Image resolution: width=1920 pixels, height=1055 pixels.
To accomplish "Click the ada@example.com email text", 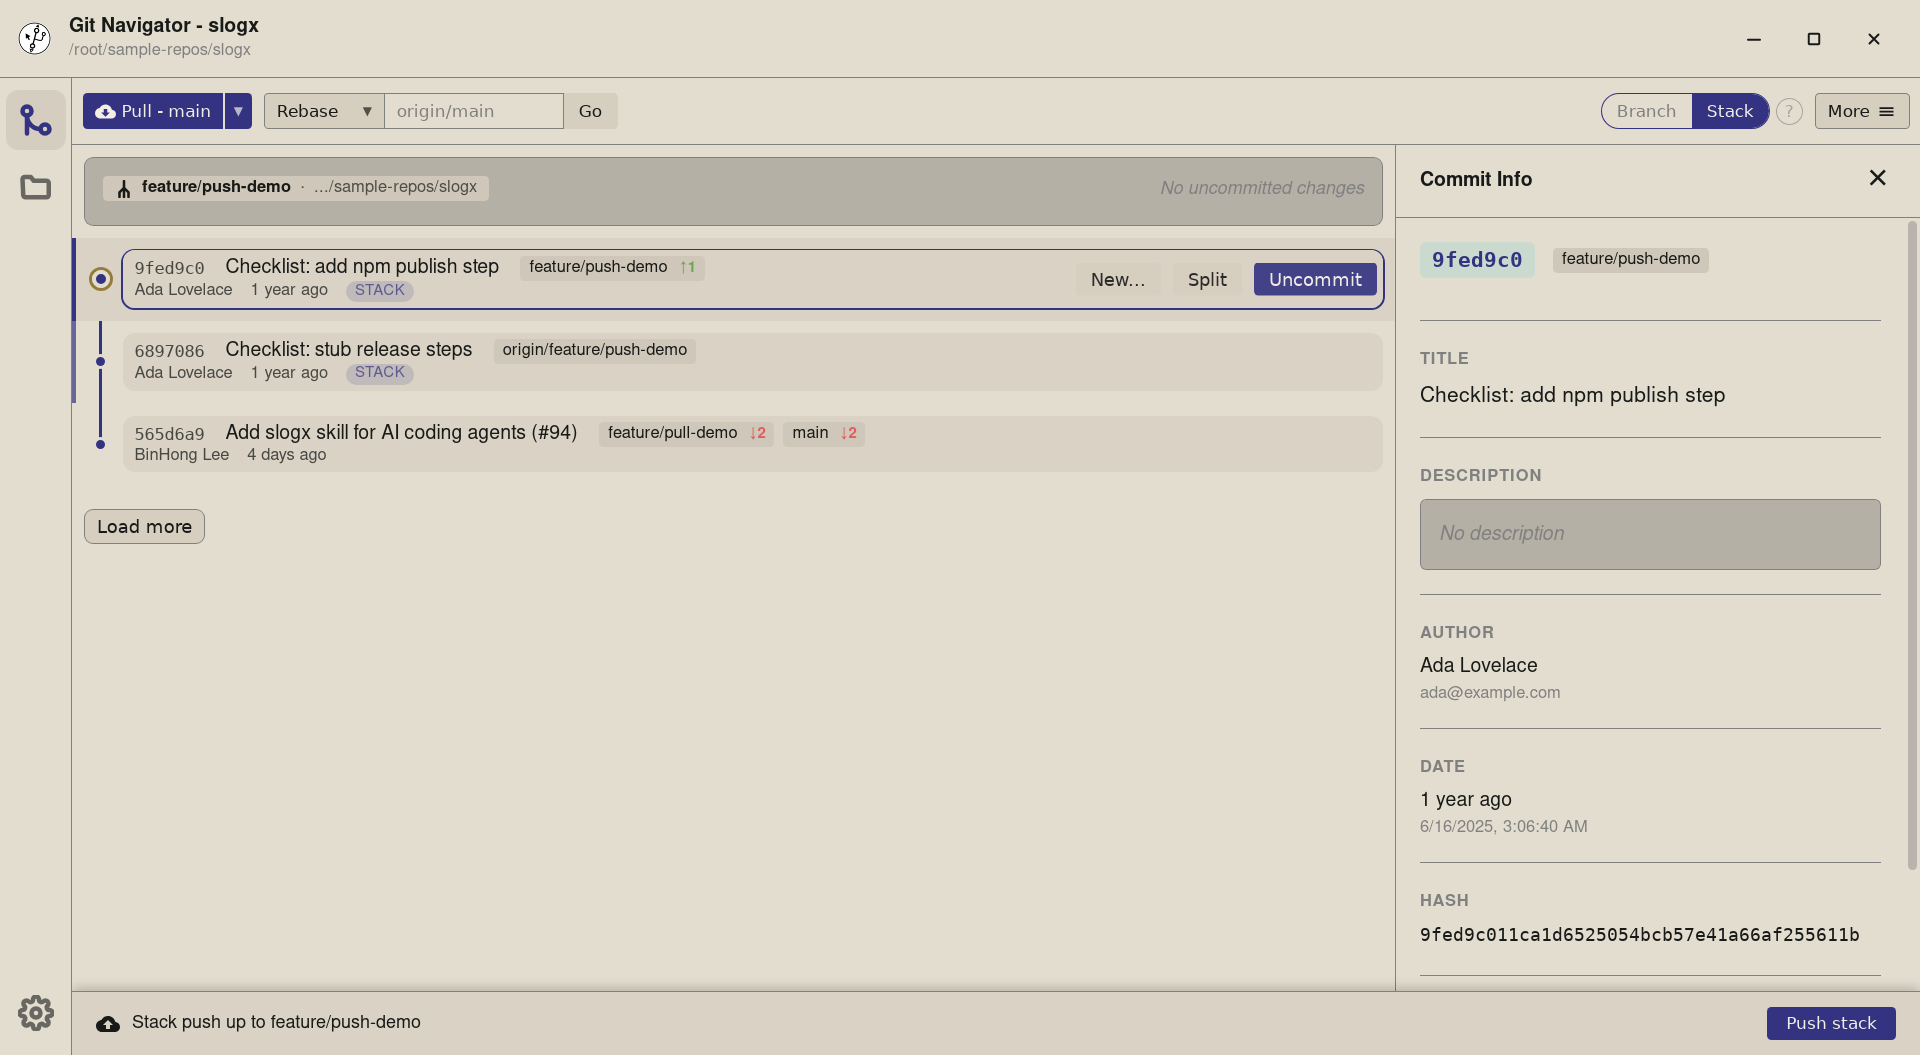I will point(1490,692).
